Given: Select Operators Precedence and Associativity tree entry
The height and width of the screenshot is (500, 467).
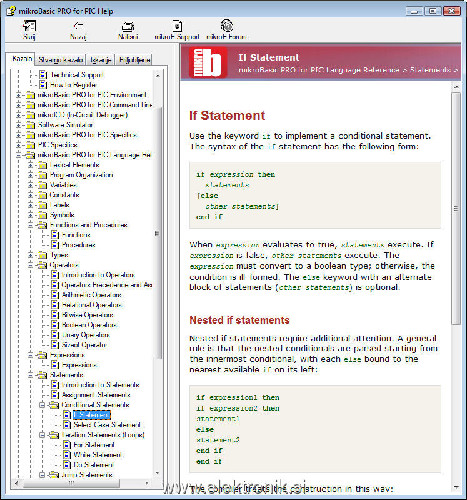Looking at the screenshot, I should 107,285.
